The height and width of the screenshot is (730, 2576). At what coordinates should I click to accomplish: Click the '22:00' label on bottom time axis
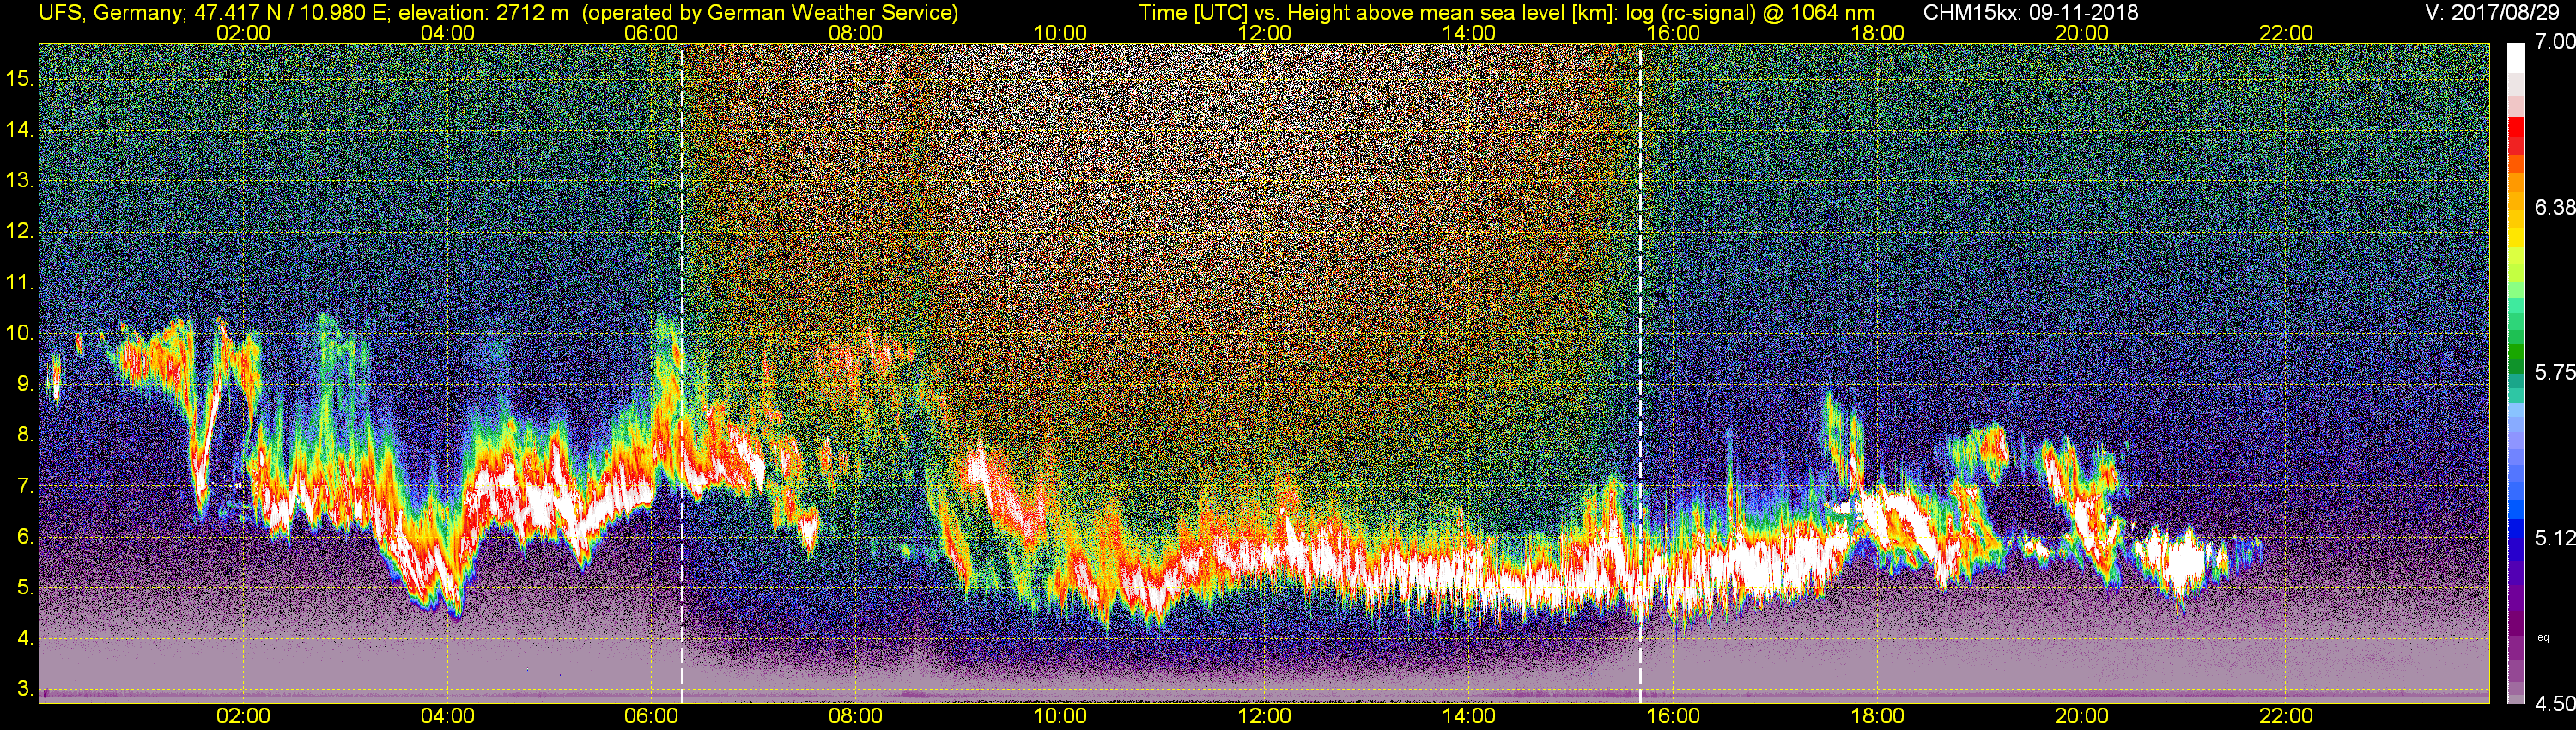[x=2286, y=716]
